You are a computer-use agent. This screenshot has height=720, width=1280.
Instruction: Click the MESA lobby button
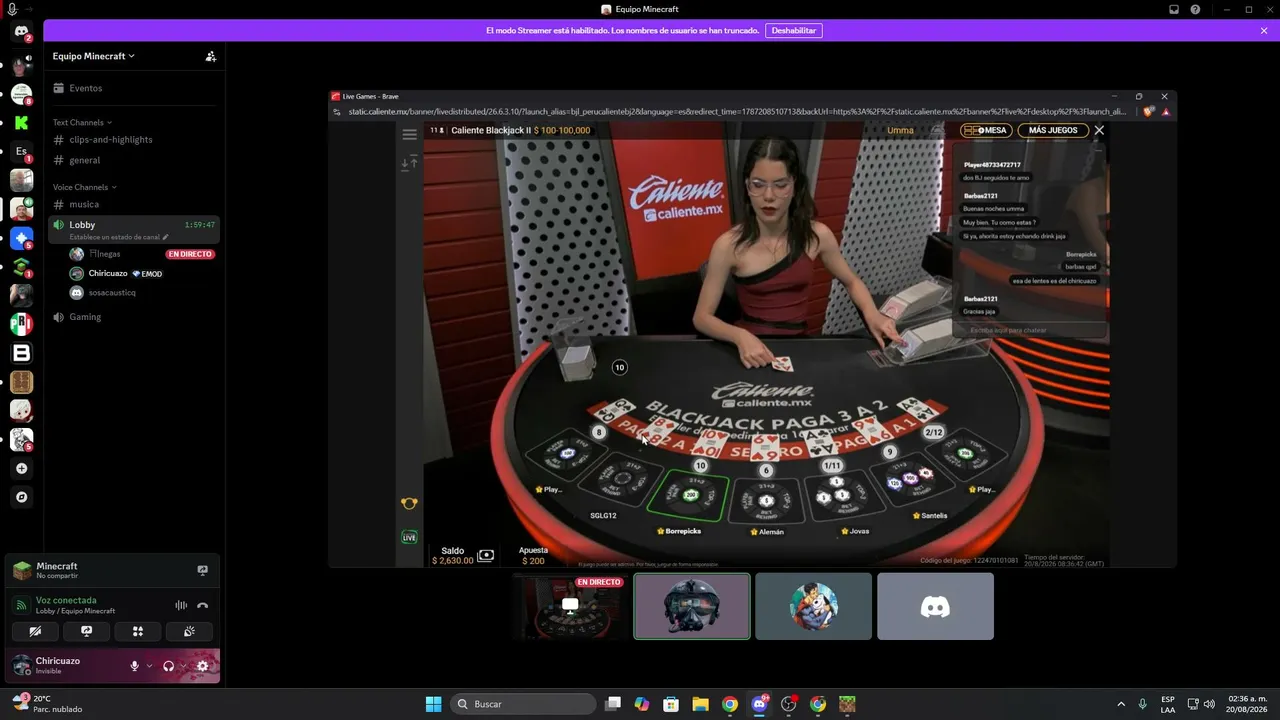click(x=985, y=130)
